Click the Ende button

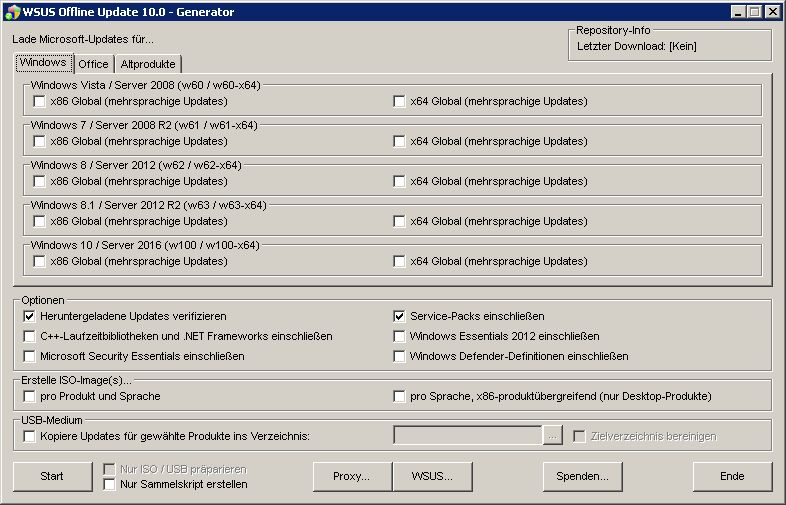coord(732,476)
